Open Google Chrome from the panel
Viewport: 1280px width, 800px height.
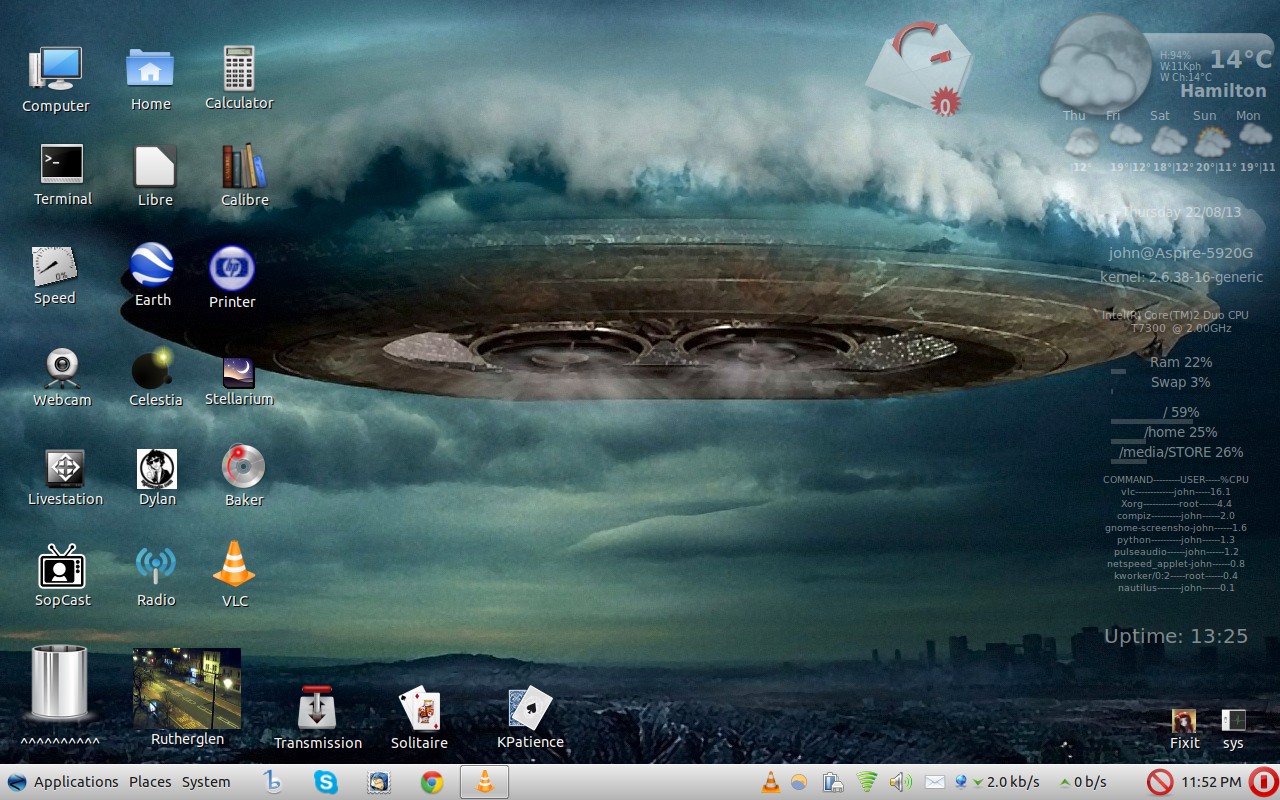(x=432, y=782)
